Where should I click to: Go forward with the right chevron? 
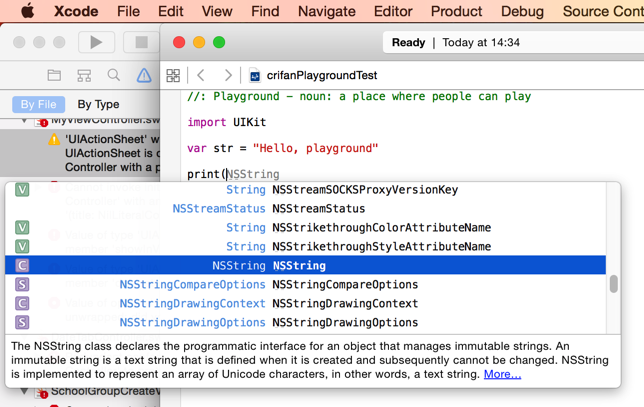228,75
